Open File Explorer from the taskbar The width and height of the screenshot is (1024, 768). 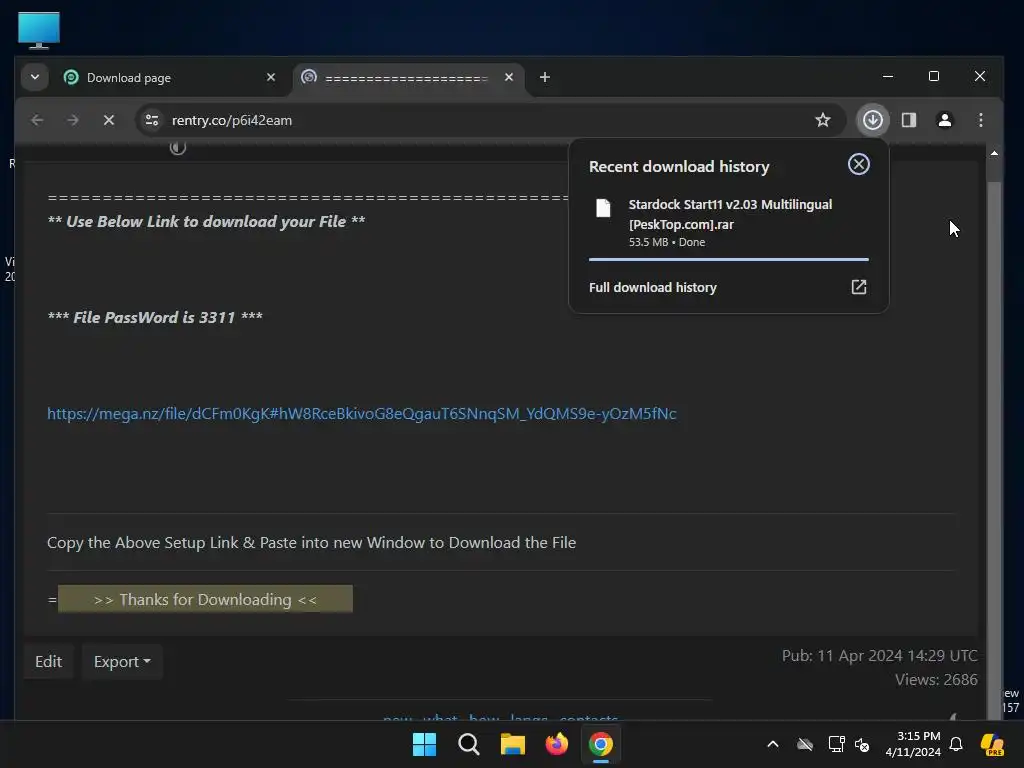point(513,744)
